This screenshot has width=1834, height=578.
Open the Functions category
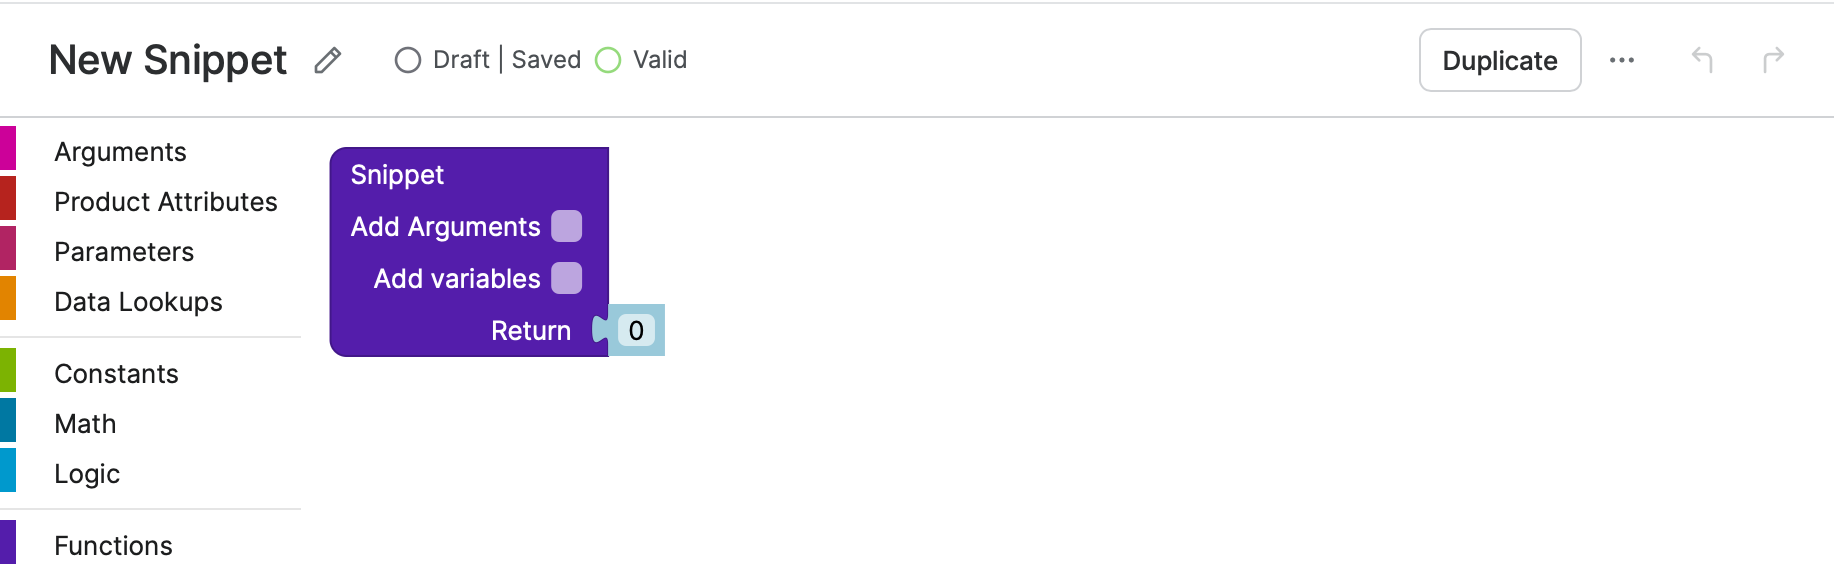[x=113, y=546]
